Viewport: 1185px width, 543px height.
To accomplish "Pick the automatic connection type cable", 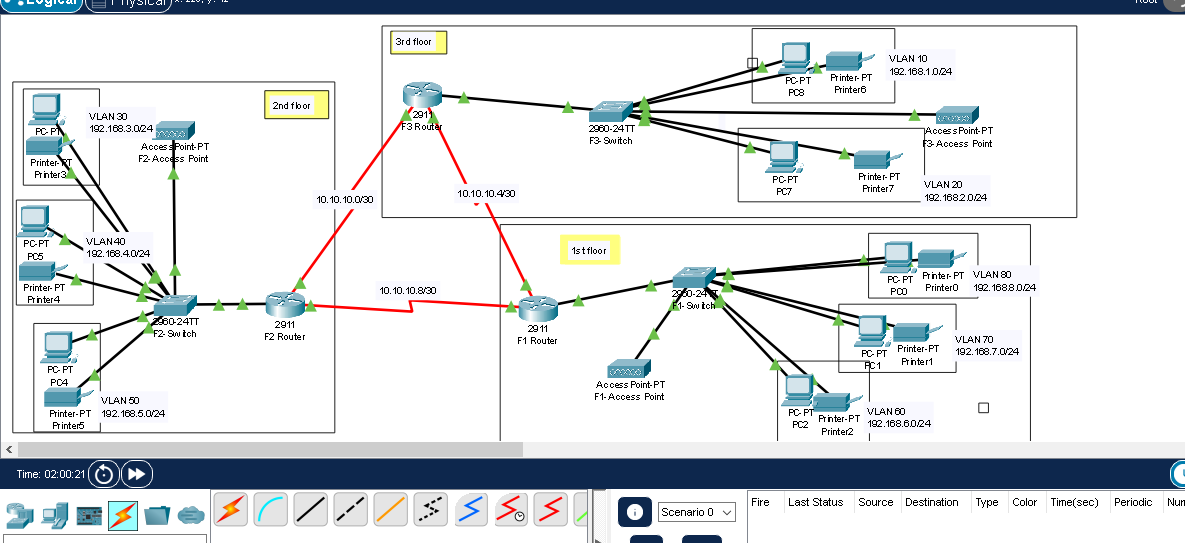I will tap(230, 510).
